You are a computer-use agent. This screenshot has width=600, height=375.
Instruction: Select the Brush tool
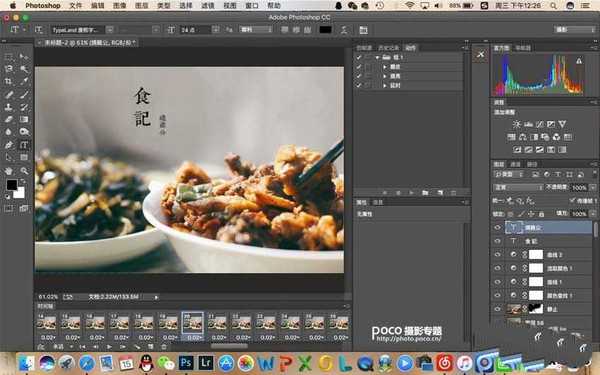click(24, 94)
